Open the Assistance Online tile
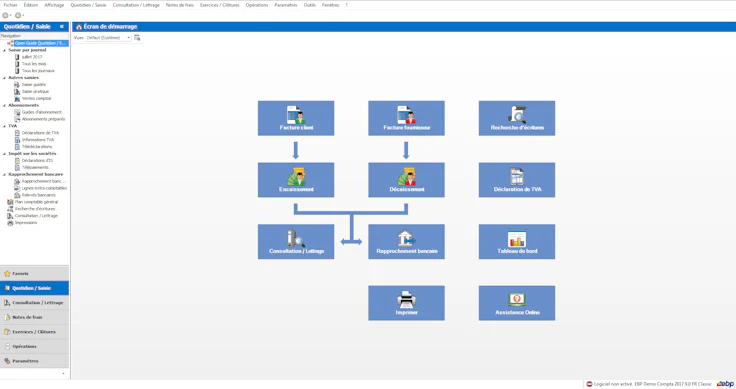This screenshot has width=736, height=389. pos(517,303)
